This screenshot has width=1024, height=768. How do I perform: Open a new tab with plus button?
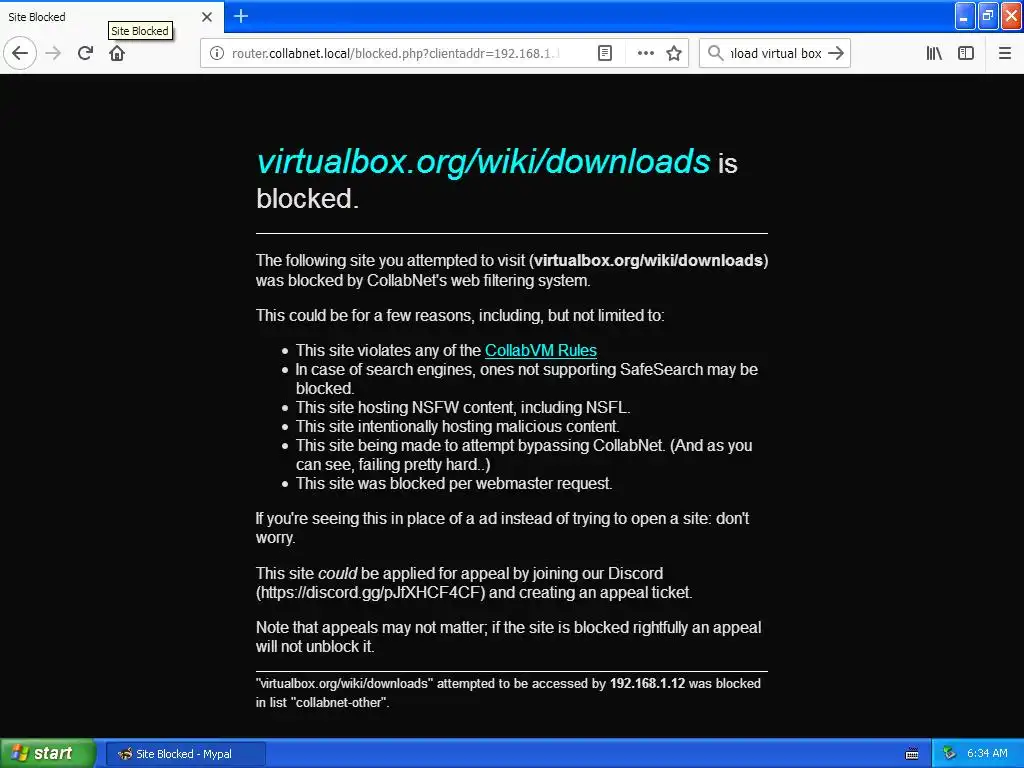click(241, 16)
